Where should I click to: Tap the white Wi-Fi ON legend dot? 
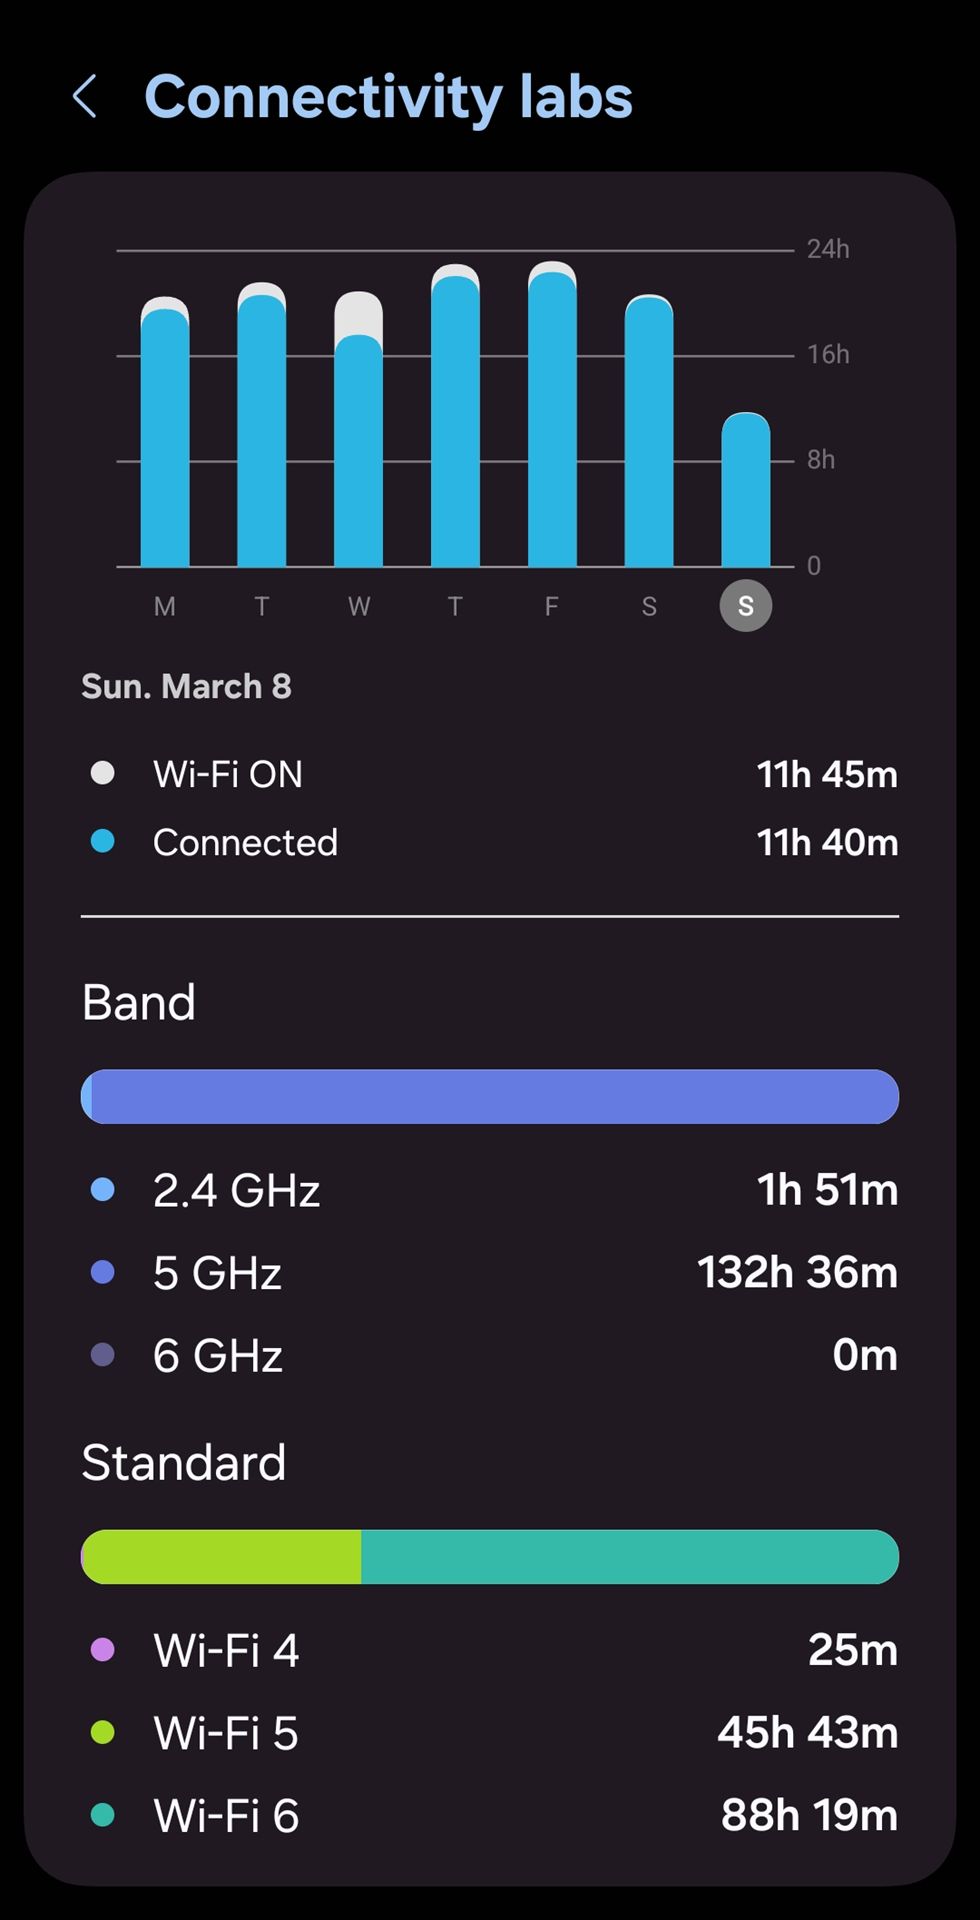[102, 773]
